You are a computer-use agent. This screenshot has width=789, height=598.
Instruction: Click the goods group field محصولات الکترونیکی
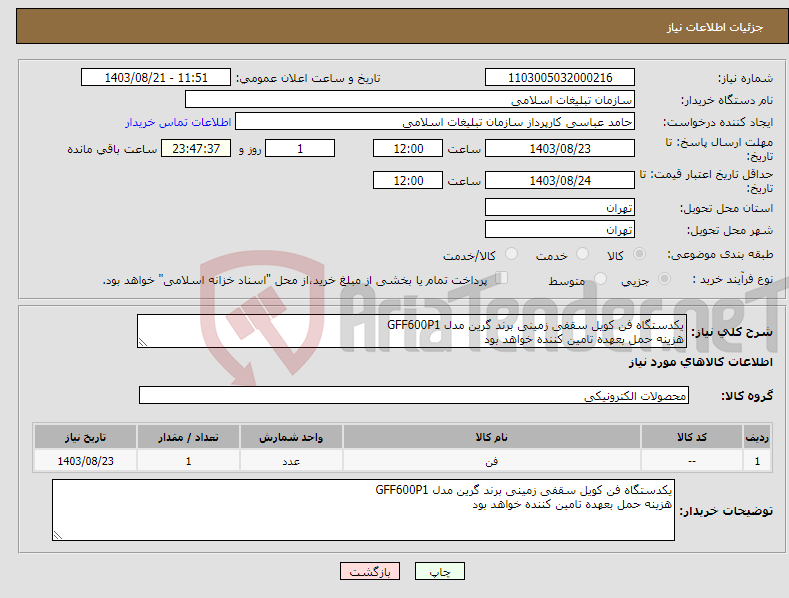click(414, 395)
